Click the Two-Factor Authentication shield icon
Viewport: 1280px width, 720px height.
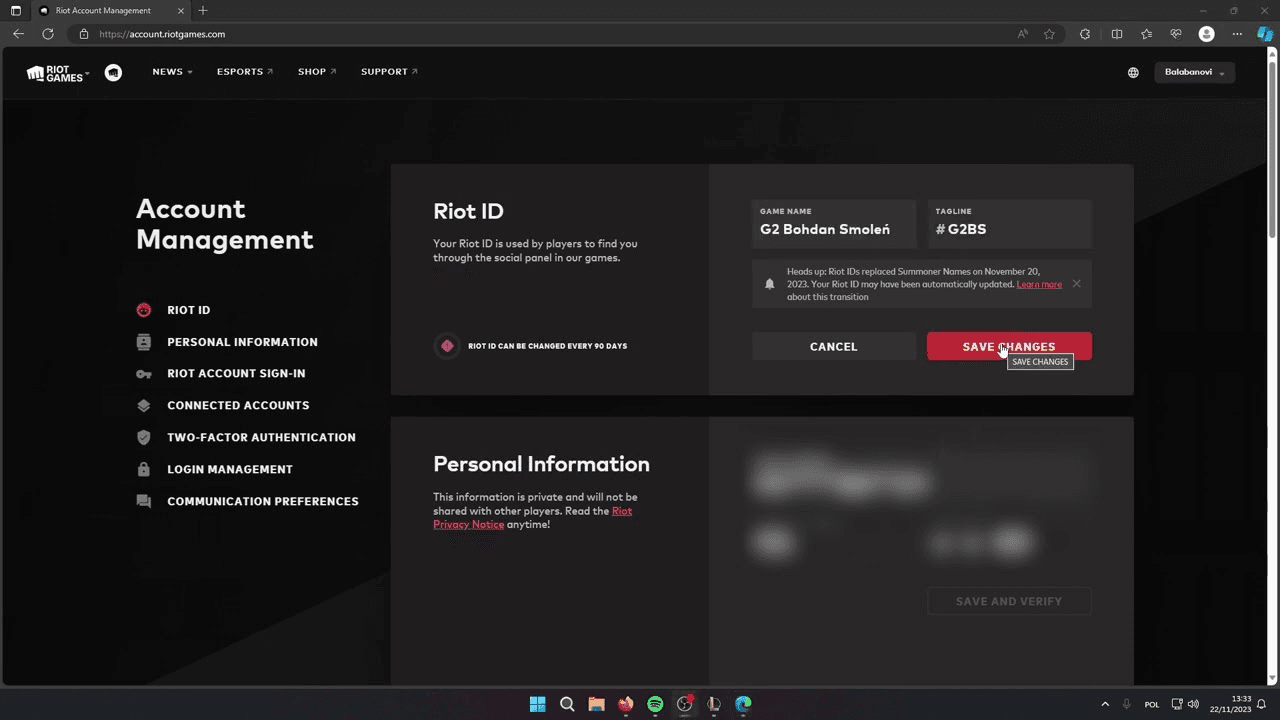(144, 437)
